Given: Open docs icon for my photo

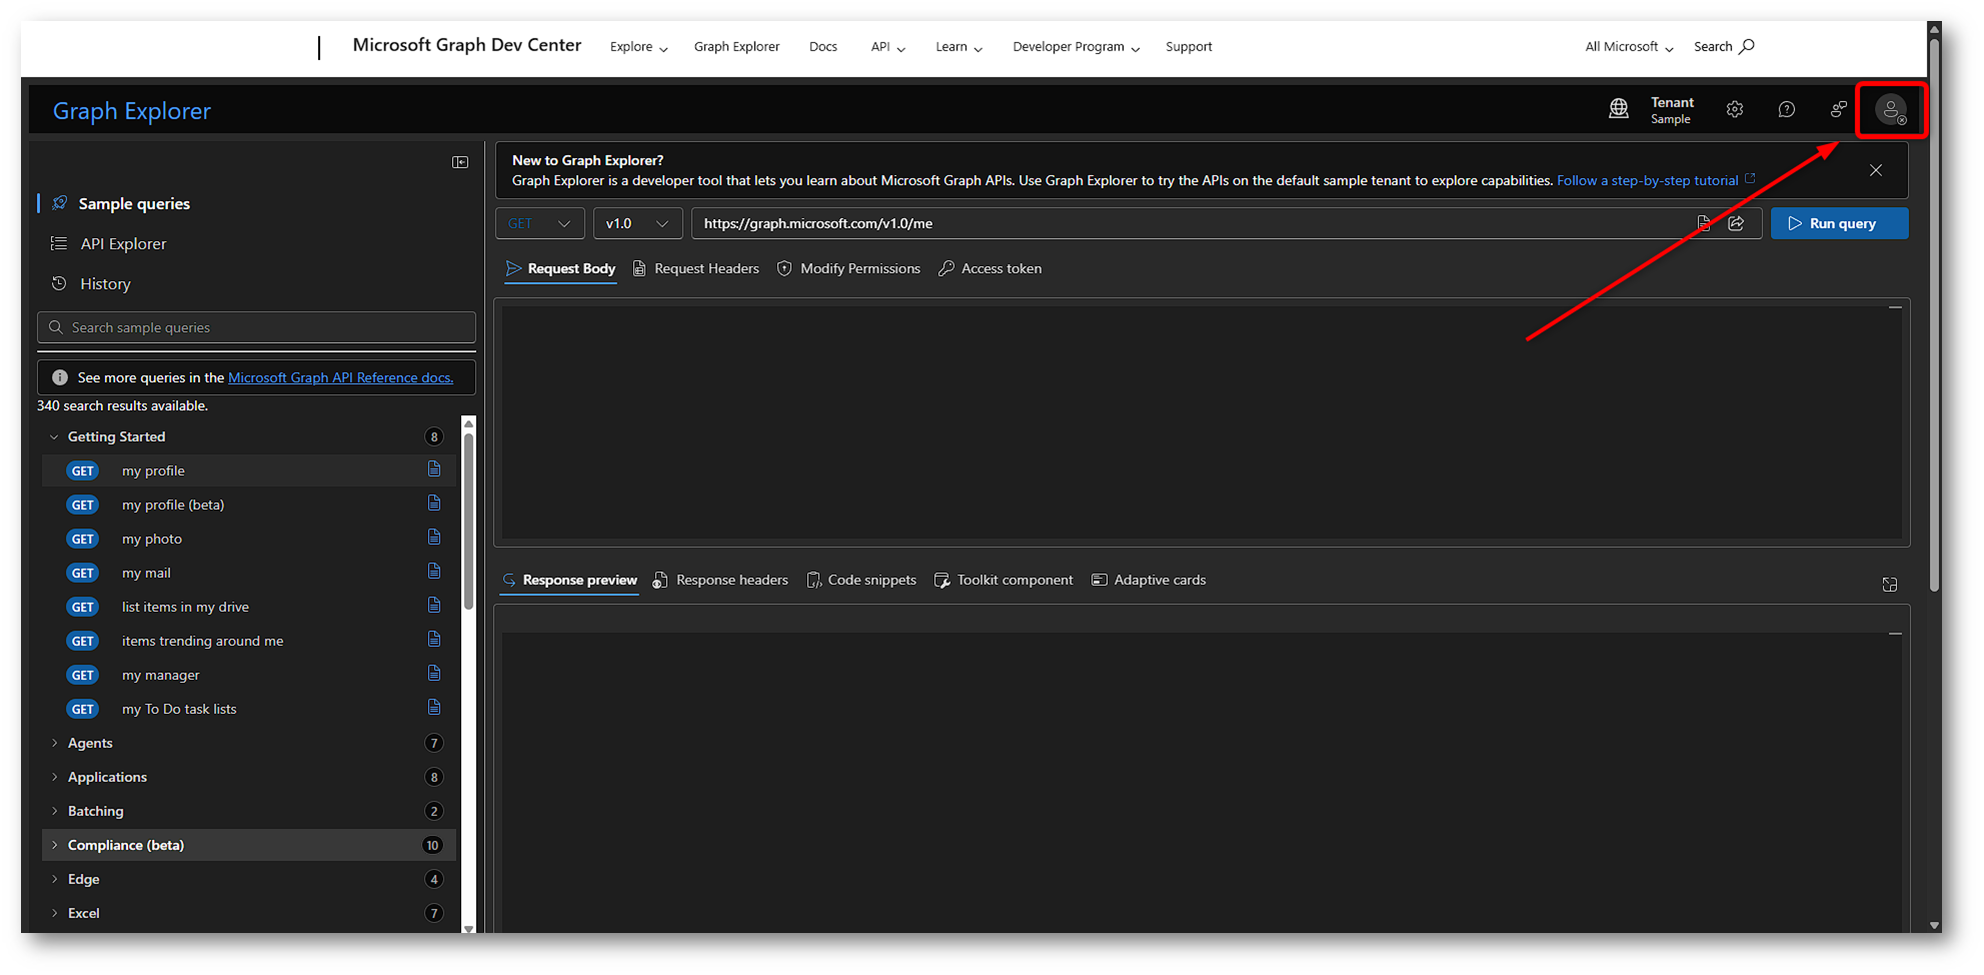Looking at the screenshot, I should pos(434,538).
